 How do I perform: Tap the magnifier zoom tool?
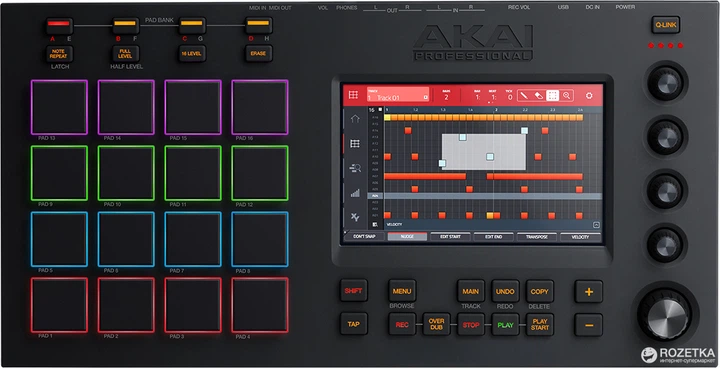point(567,96)
